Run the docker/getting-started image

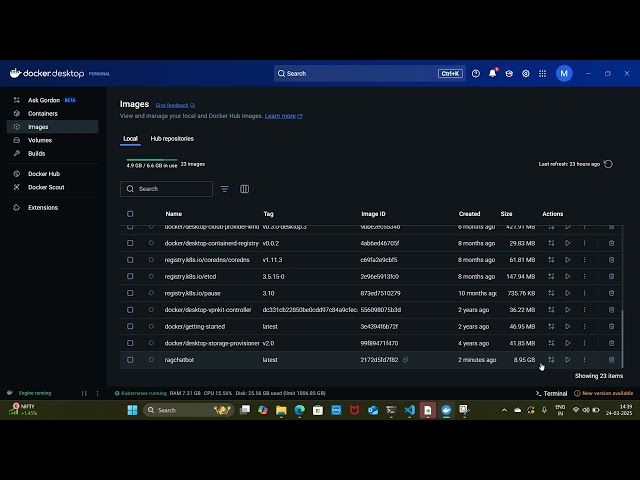568,327
